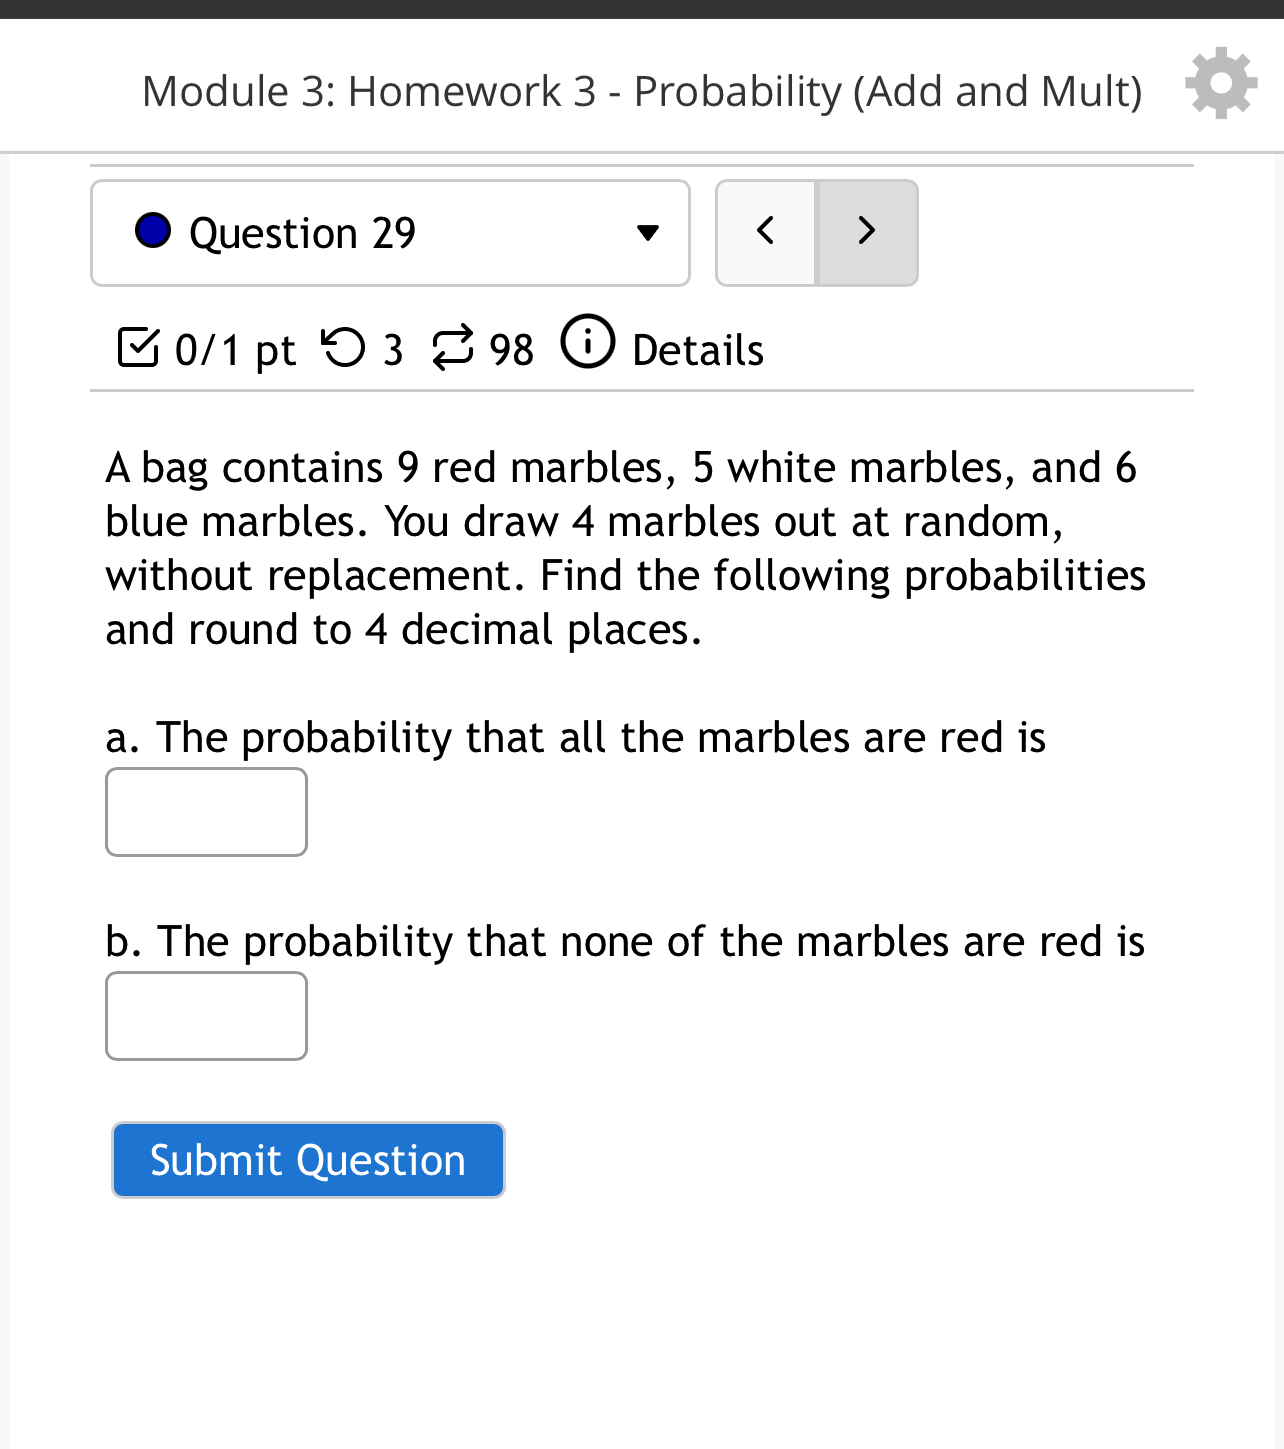1284x1449 pixels.
Task: Advance to the next question with right chevron
Action: (866, 232)
